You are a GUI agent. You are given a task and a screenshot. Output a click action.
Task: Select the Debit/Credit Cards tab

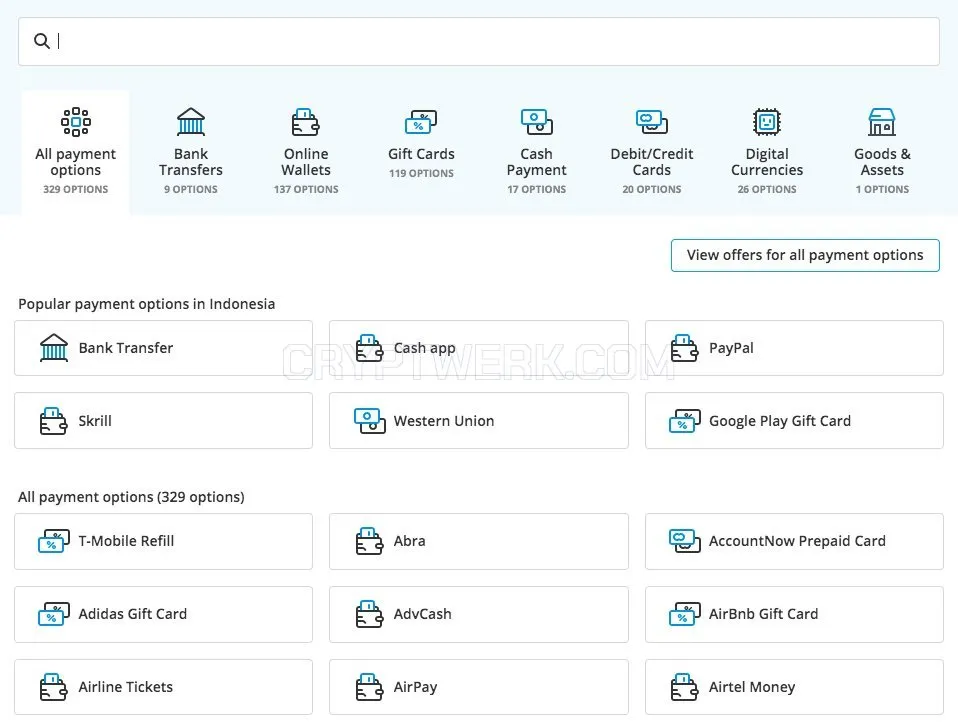pyautogui.click(x=652, y=152)
